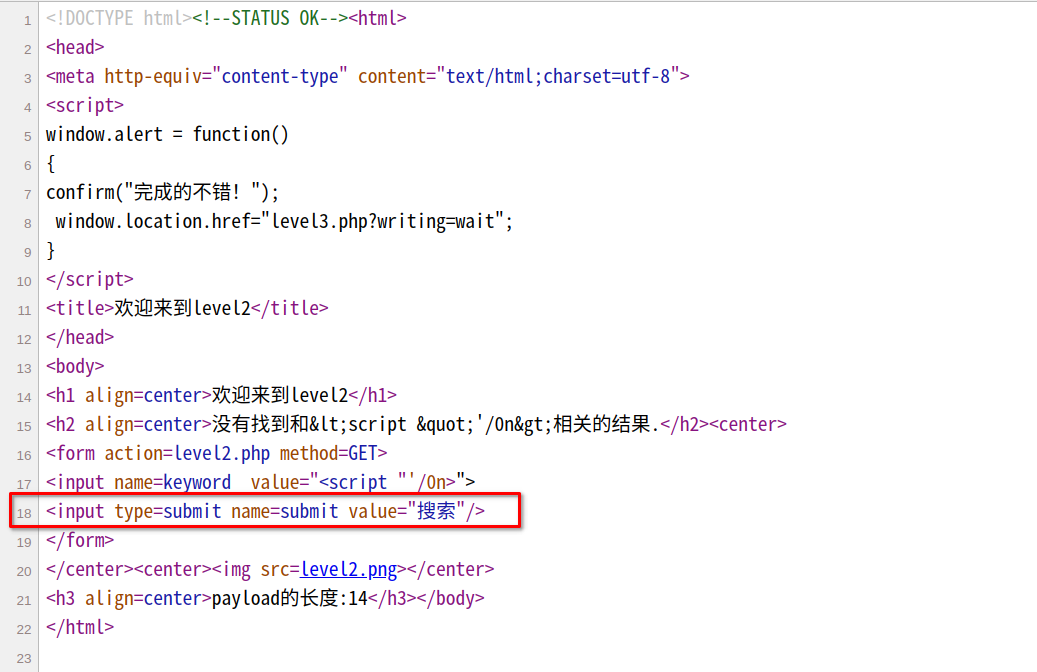This screenshot has height=672, width=1037.
Task: Click the title tag text 欢迎来到level2
Action: [x=183, y=308]
